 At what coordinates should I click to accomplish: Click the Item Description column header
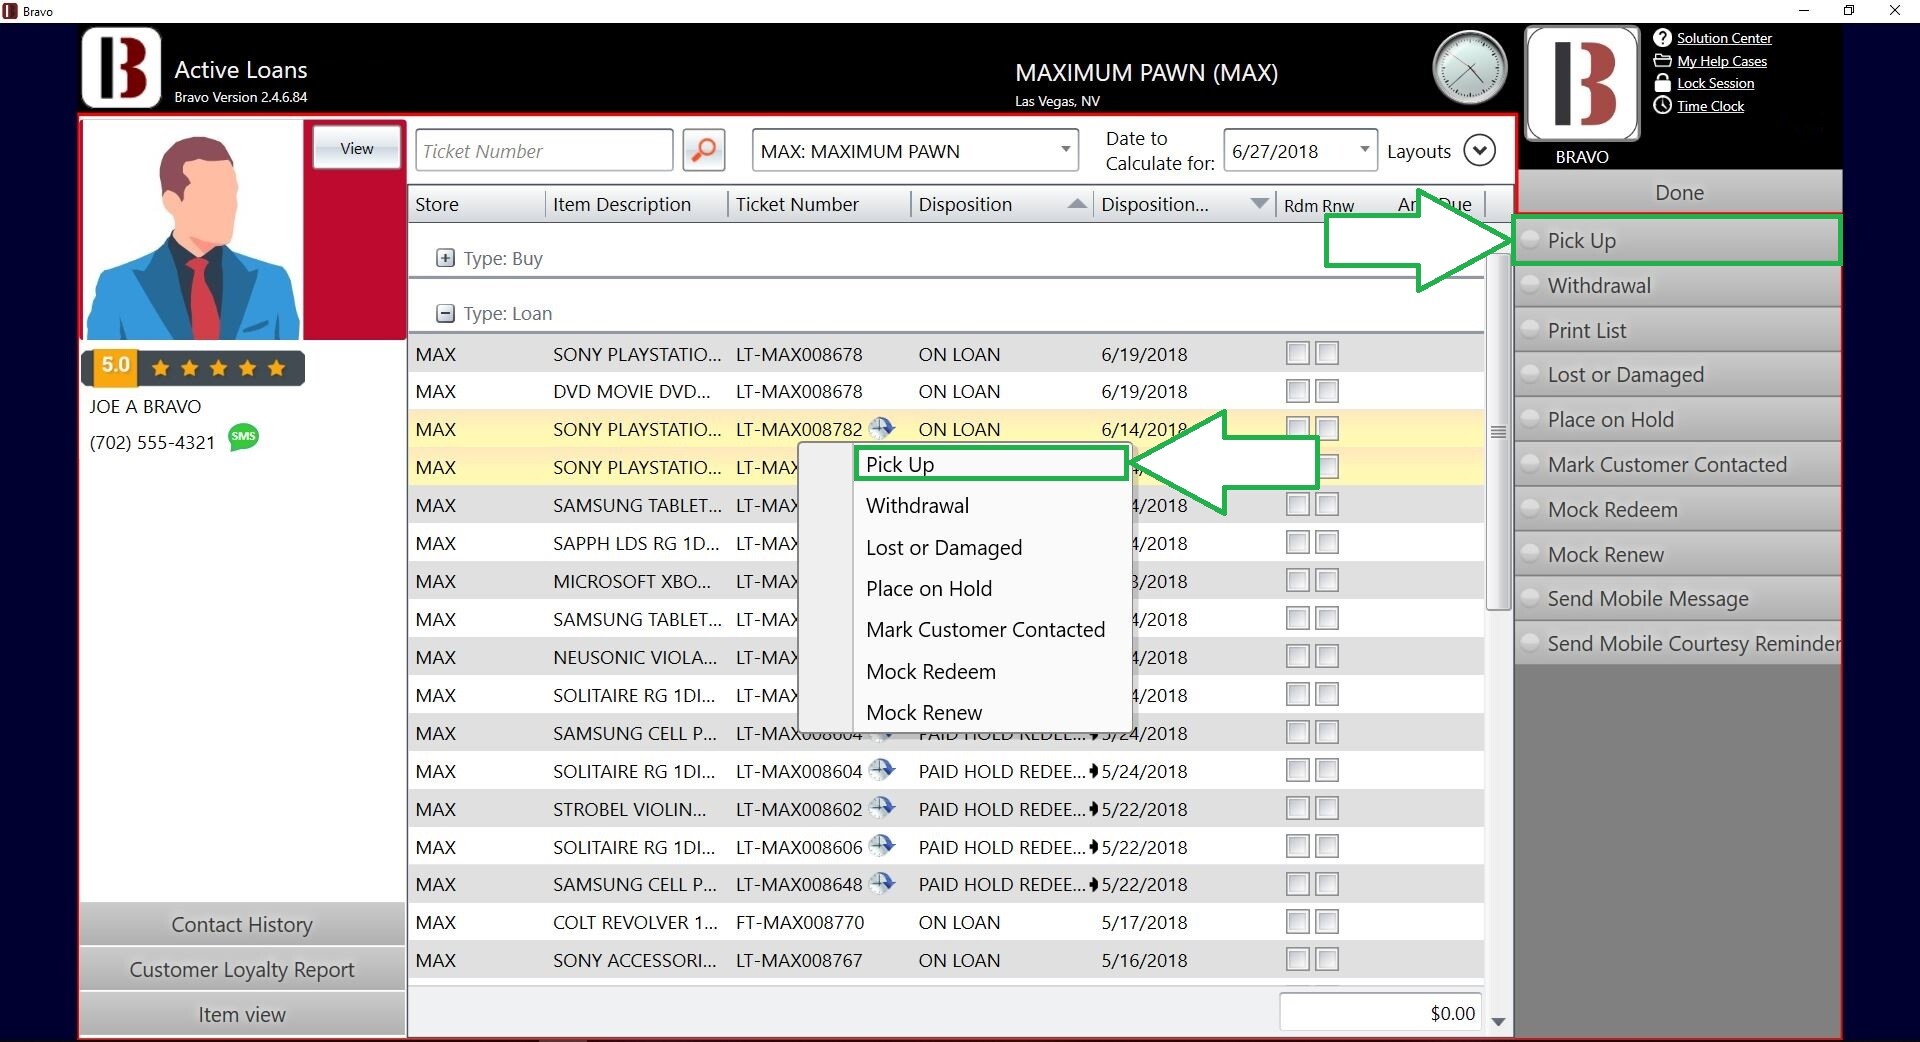(637, 204)
